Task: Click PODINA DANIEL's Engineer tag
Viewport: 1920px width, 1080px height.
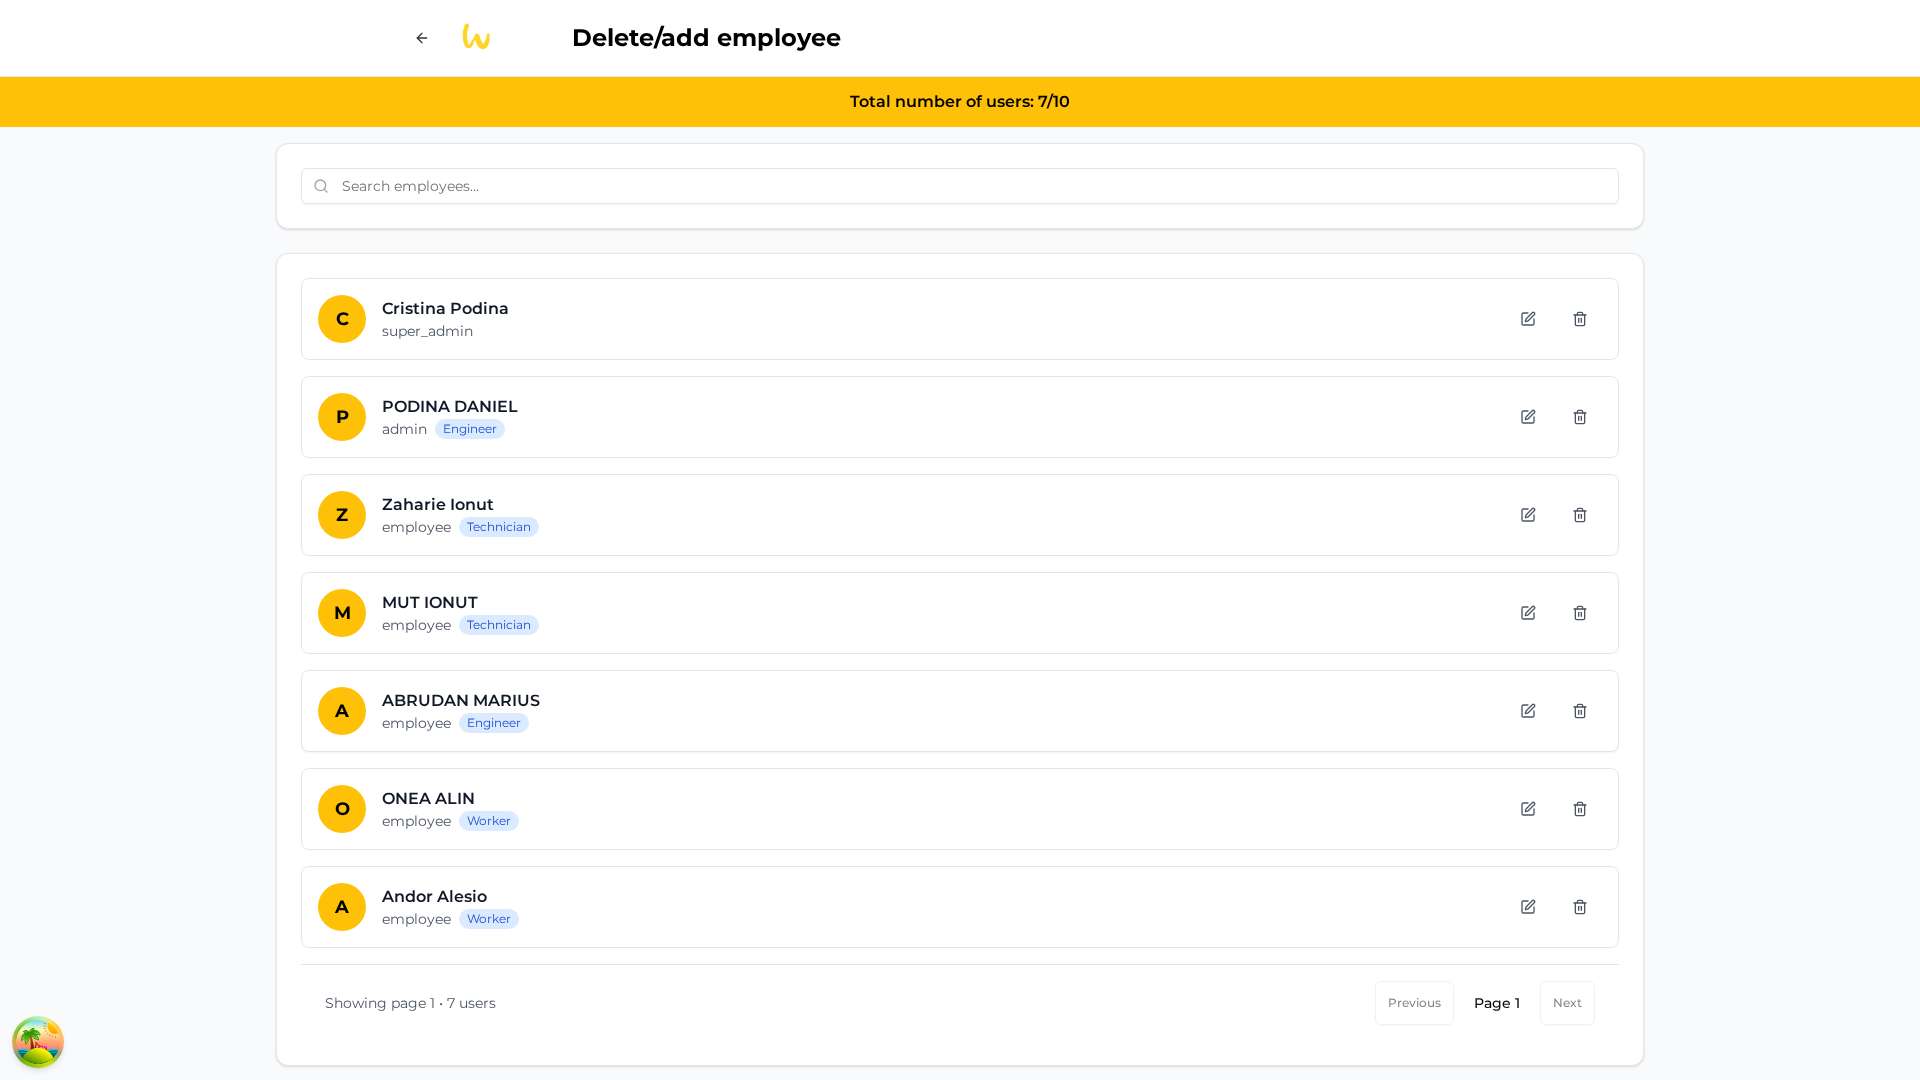Action: coord(470,429)
